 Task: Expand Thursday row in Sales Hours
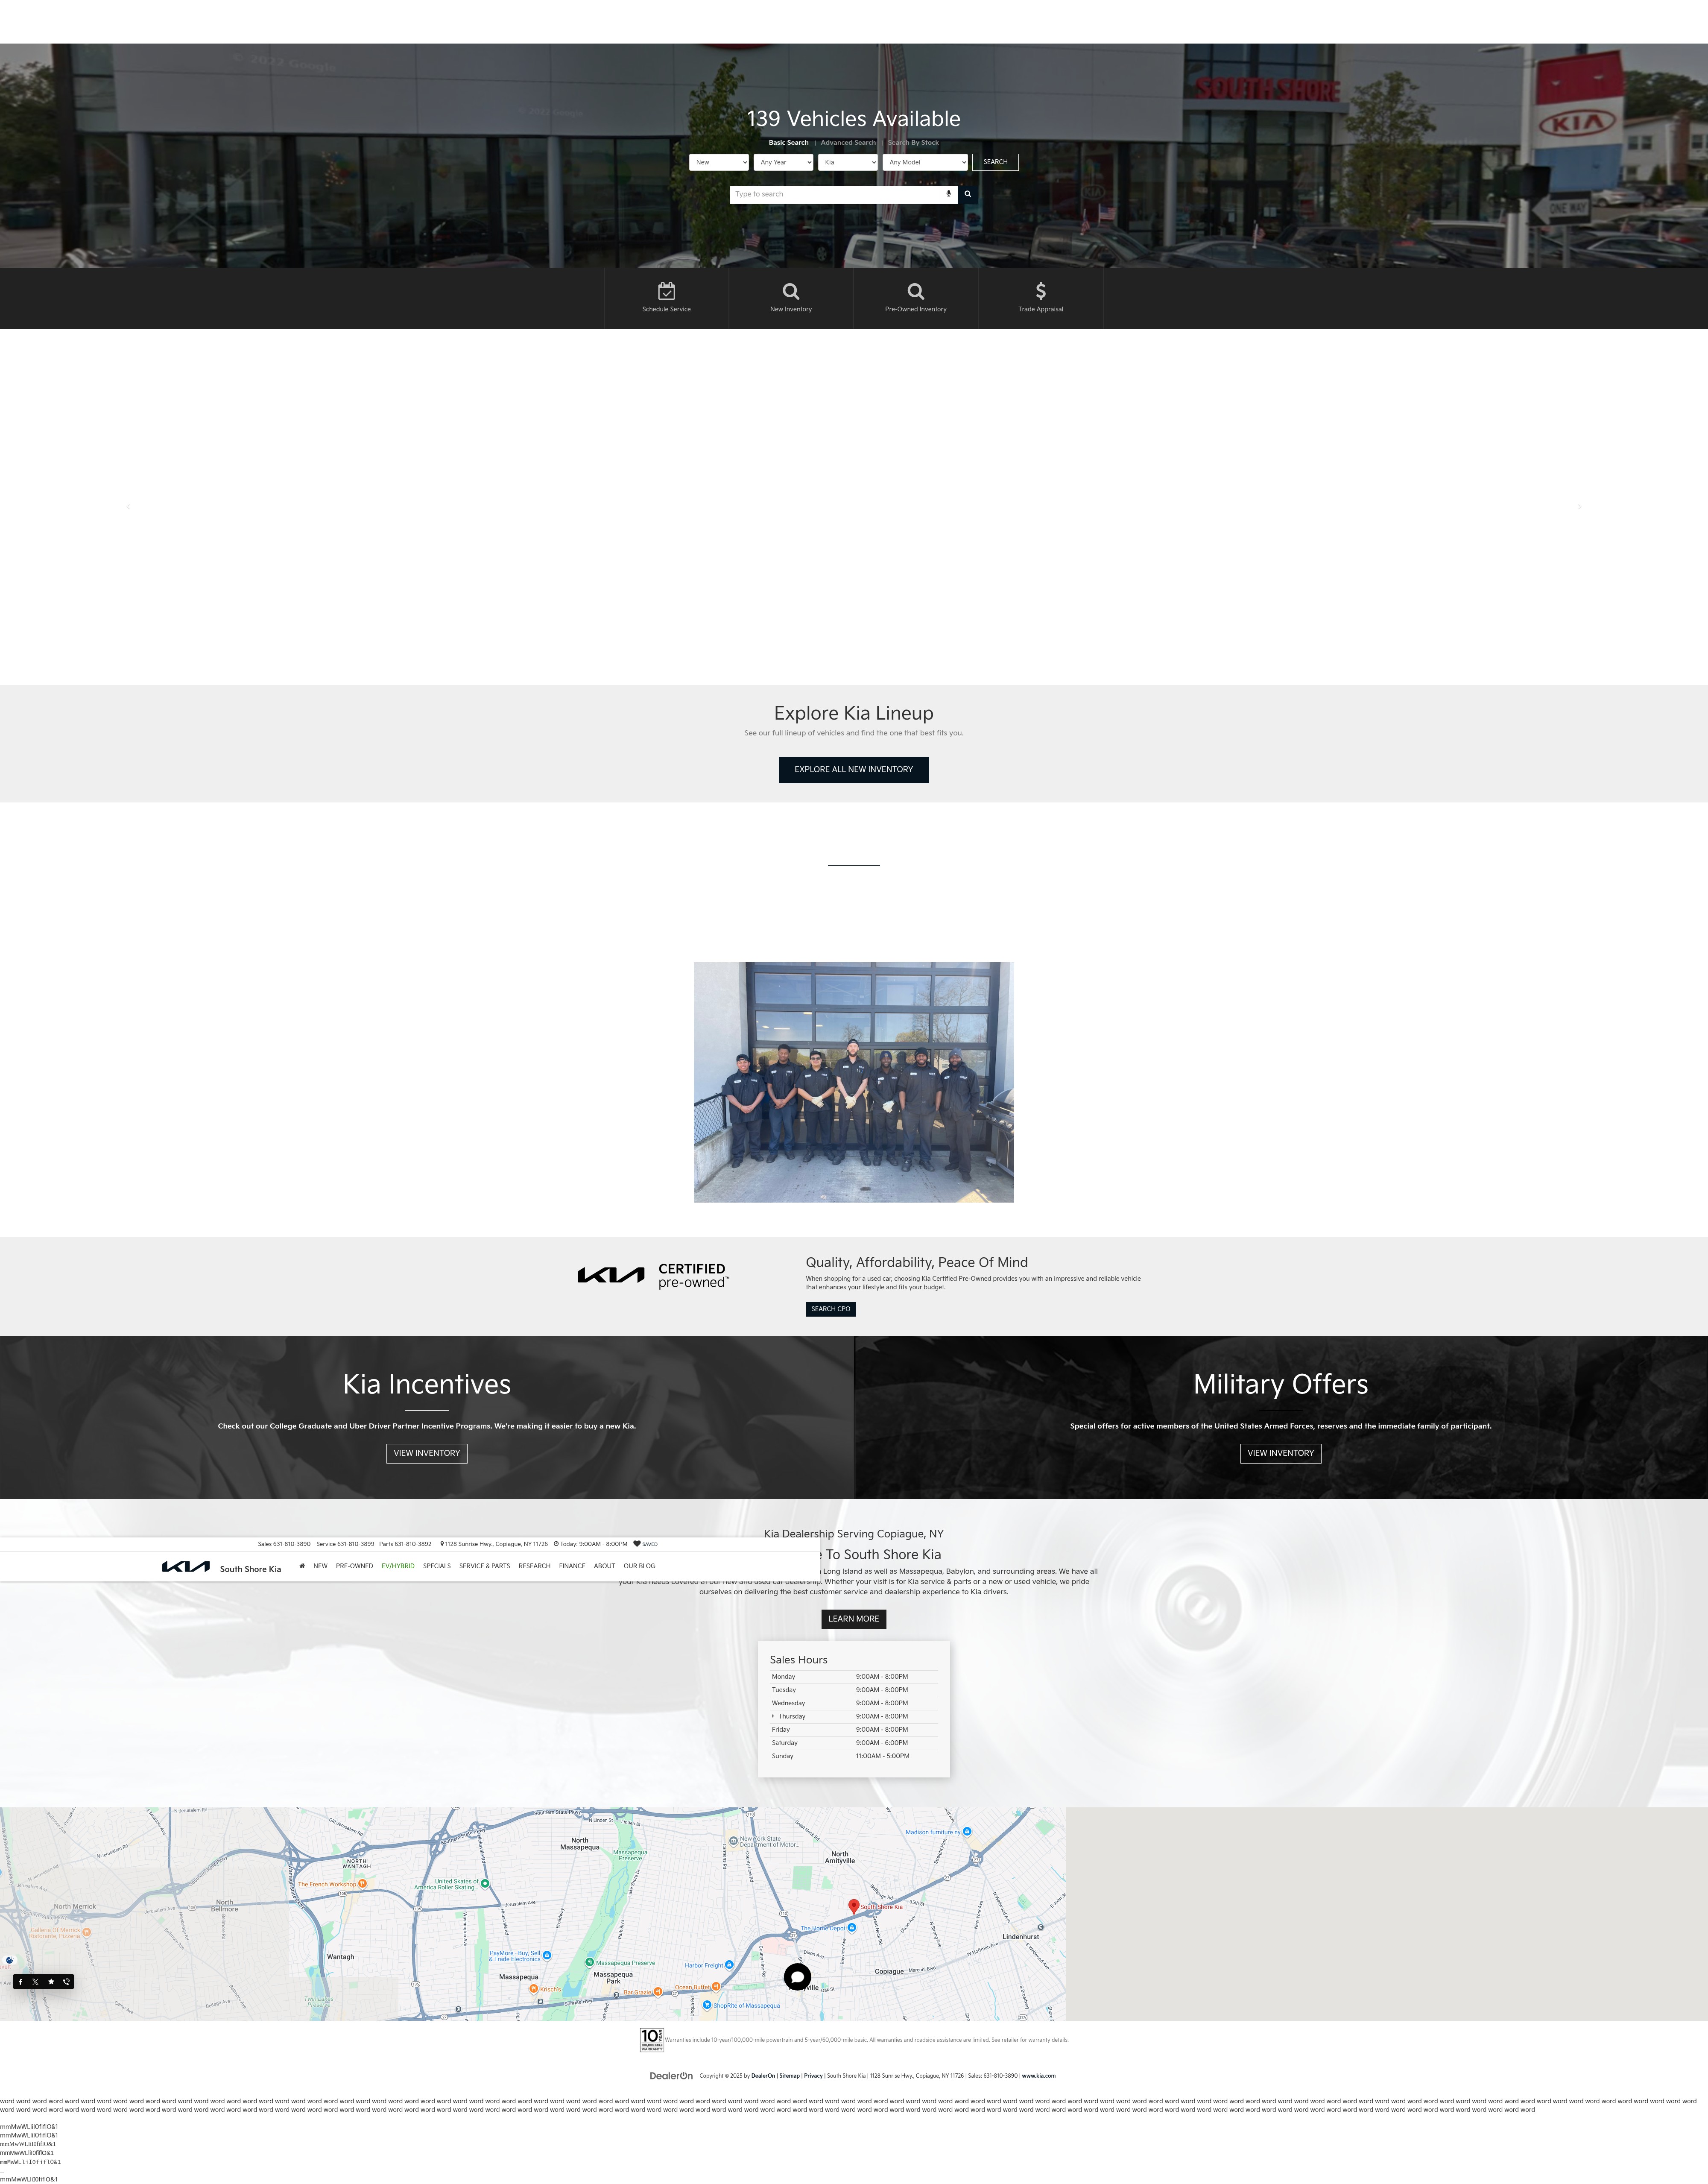point(854,1716)
